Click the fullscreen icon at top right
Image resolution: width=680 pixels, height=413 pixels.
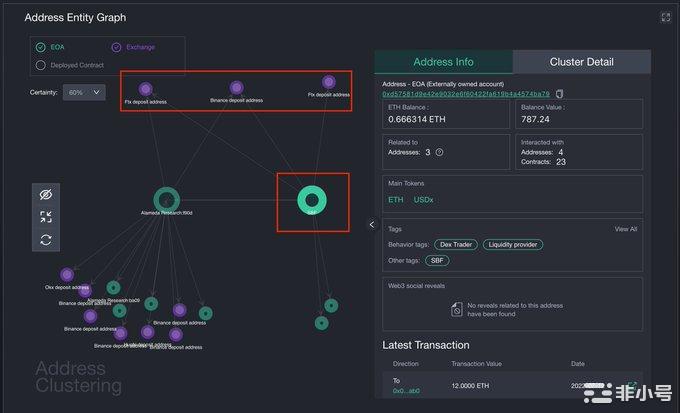coord(666,17)
